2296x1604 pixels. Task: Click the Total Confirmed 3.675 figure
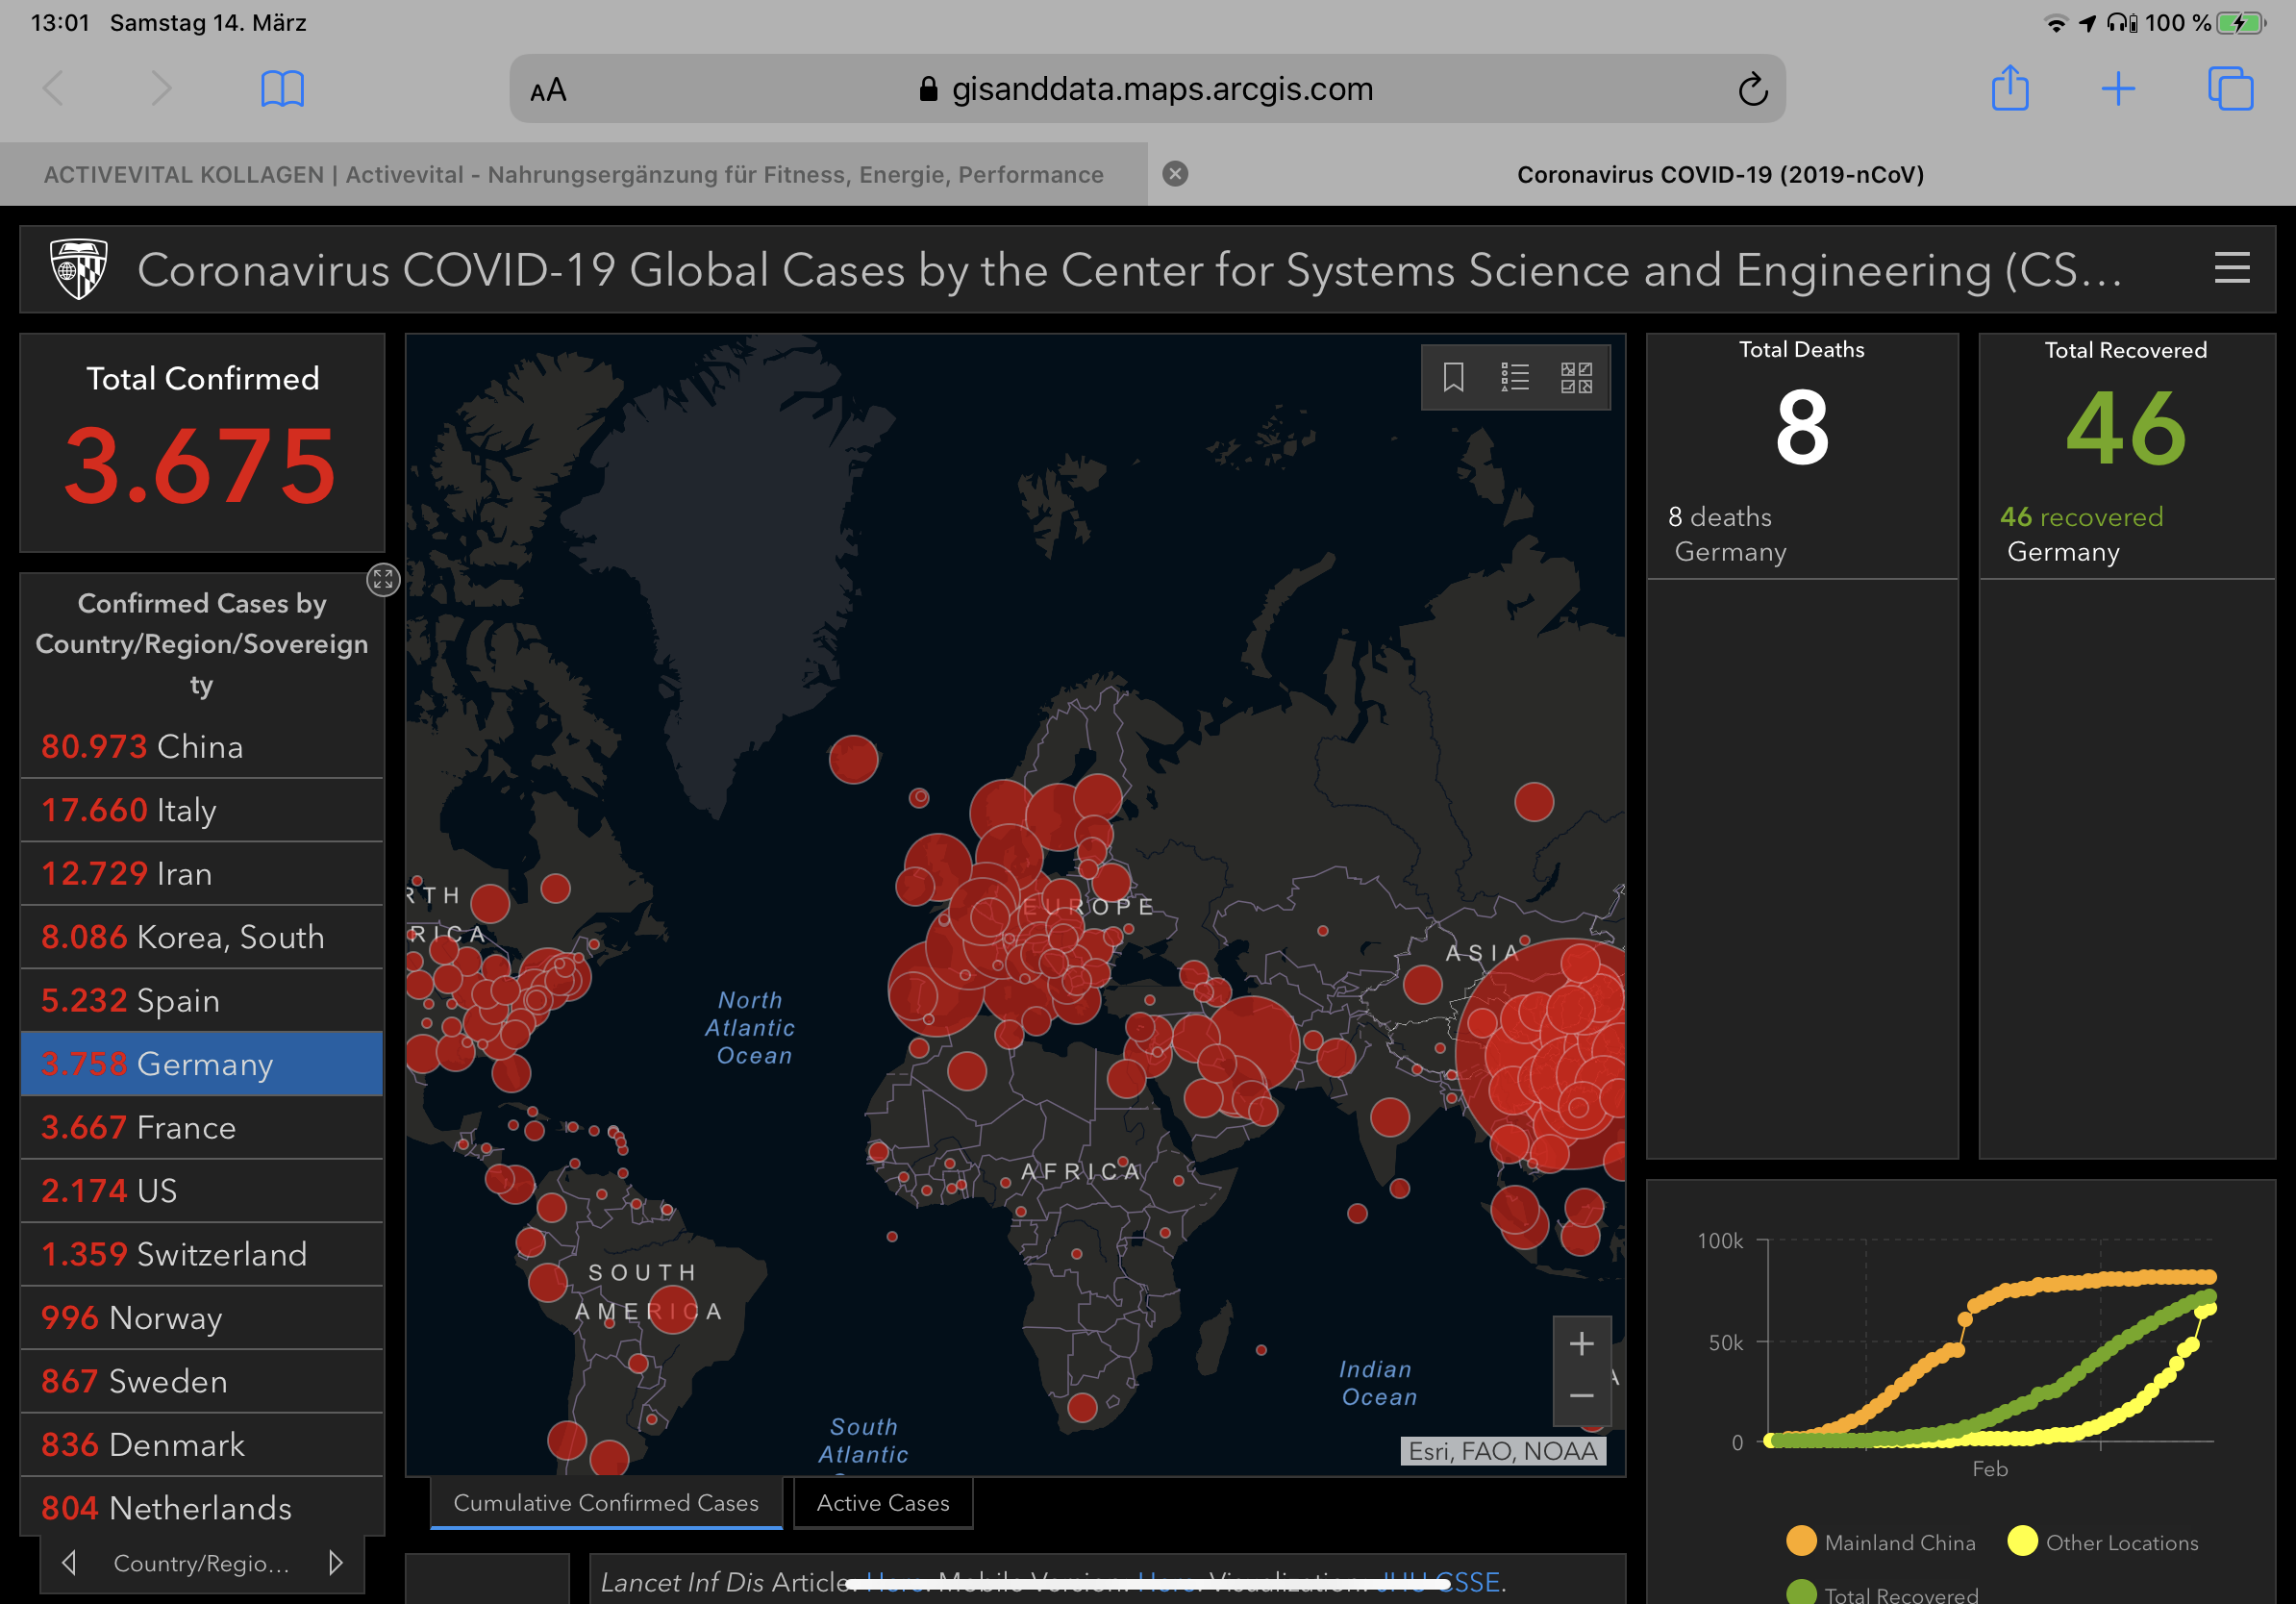pos(201,465)
